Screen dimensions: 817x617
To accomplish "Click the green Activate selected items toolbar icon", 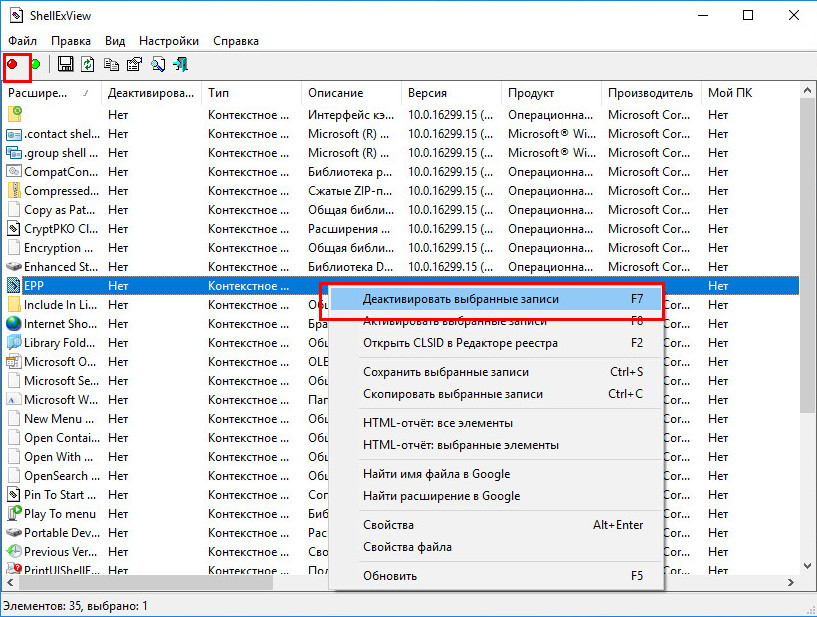I will pyautogui.click(x=36, y=64).
